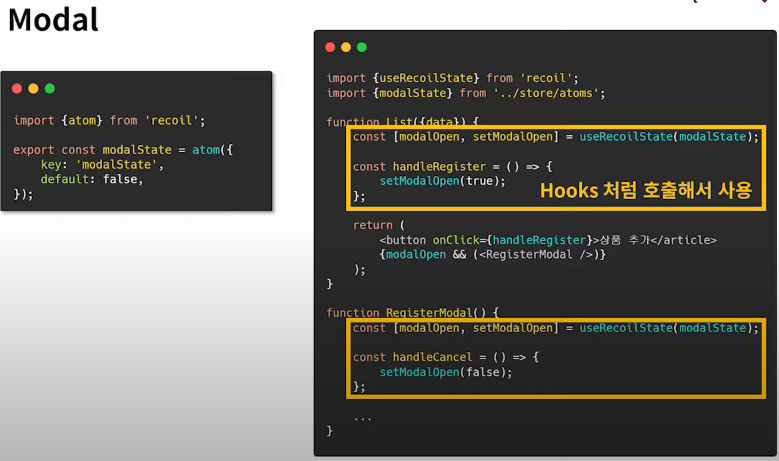Click the yellow dot on the atom code window

33,88
